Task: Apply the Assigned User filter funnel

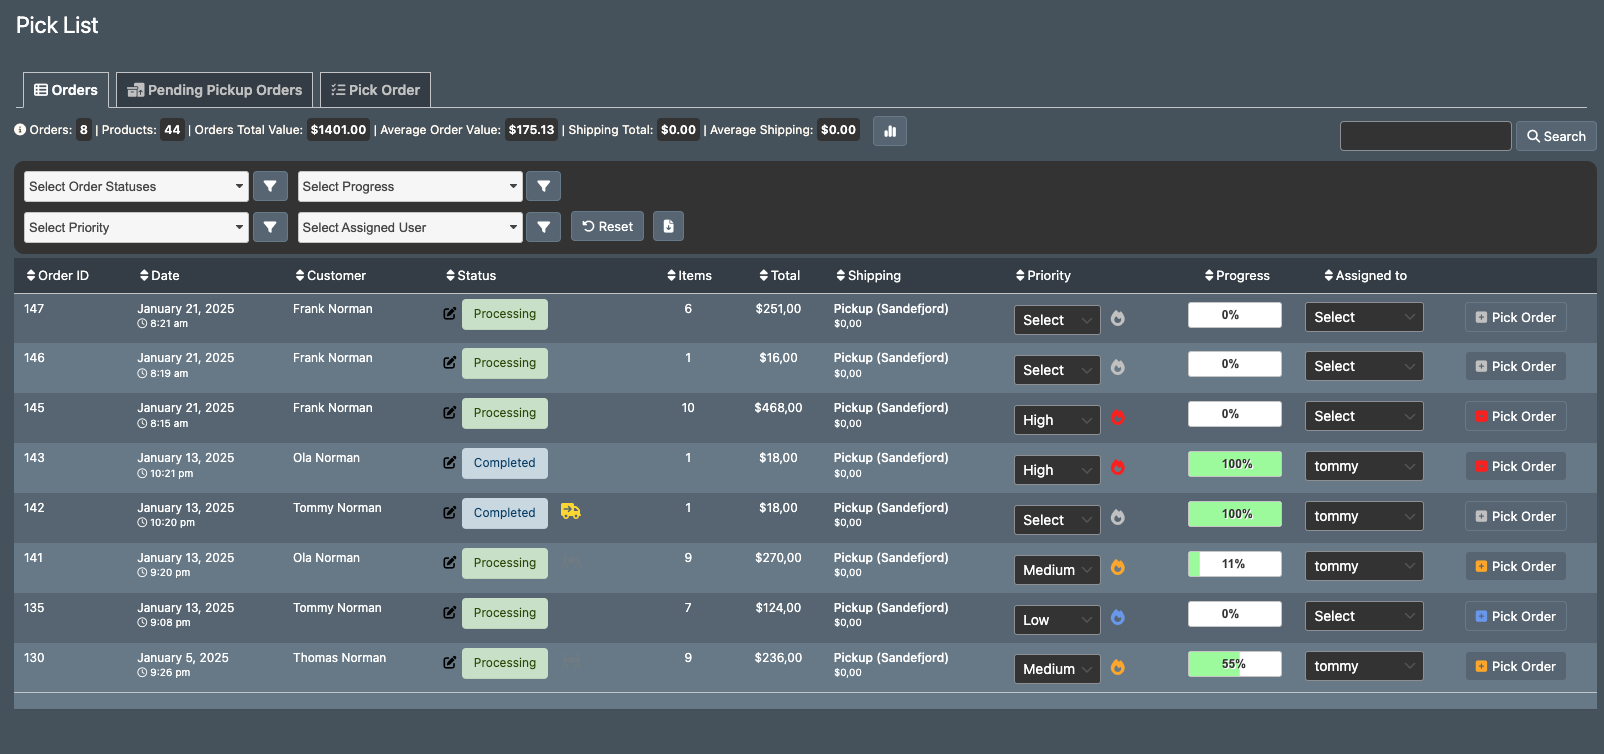Action: point(543,227)
